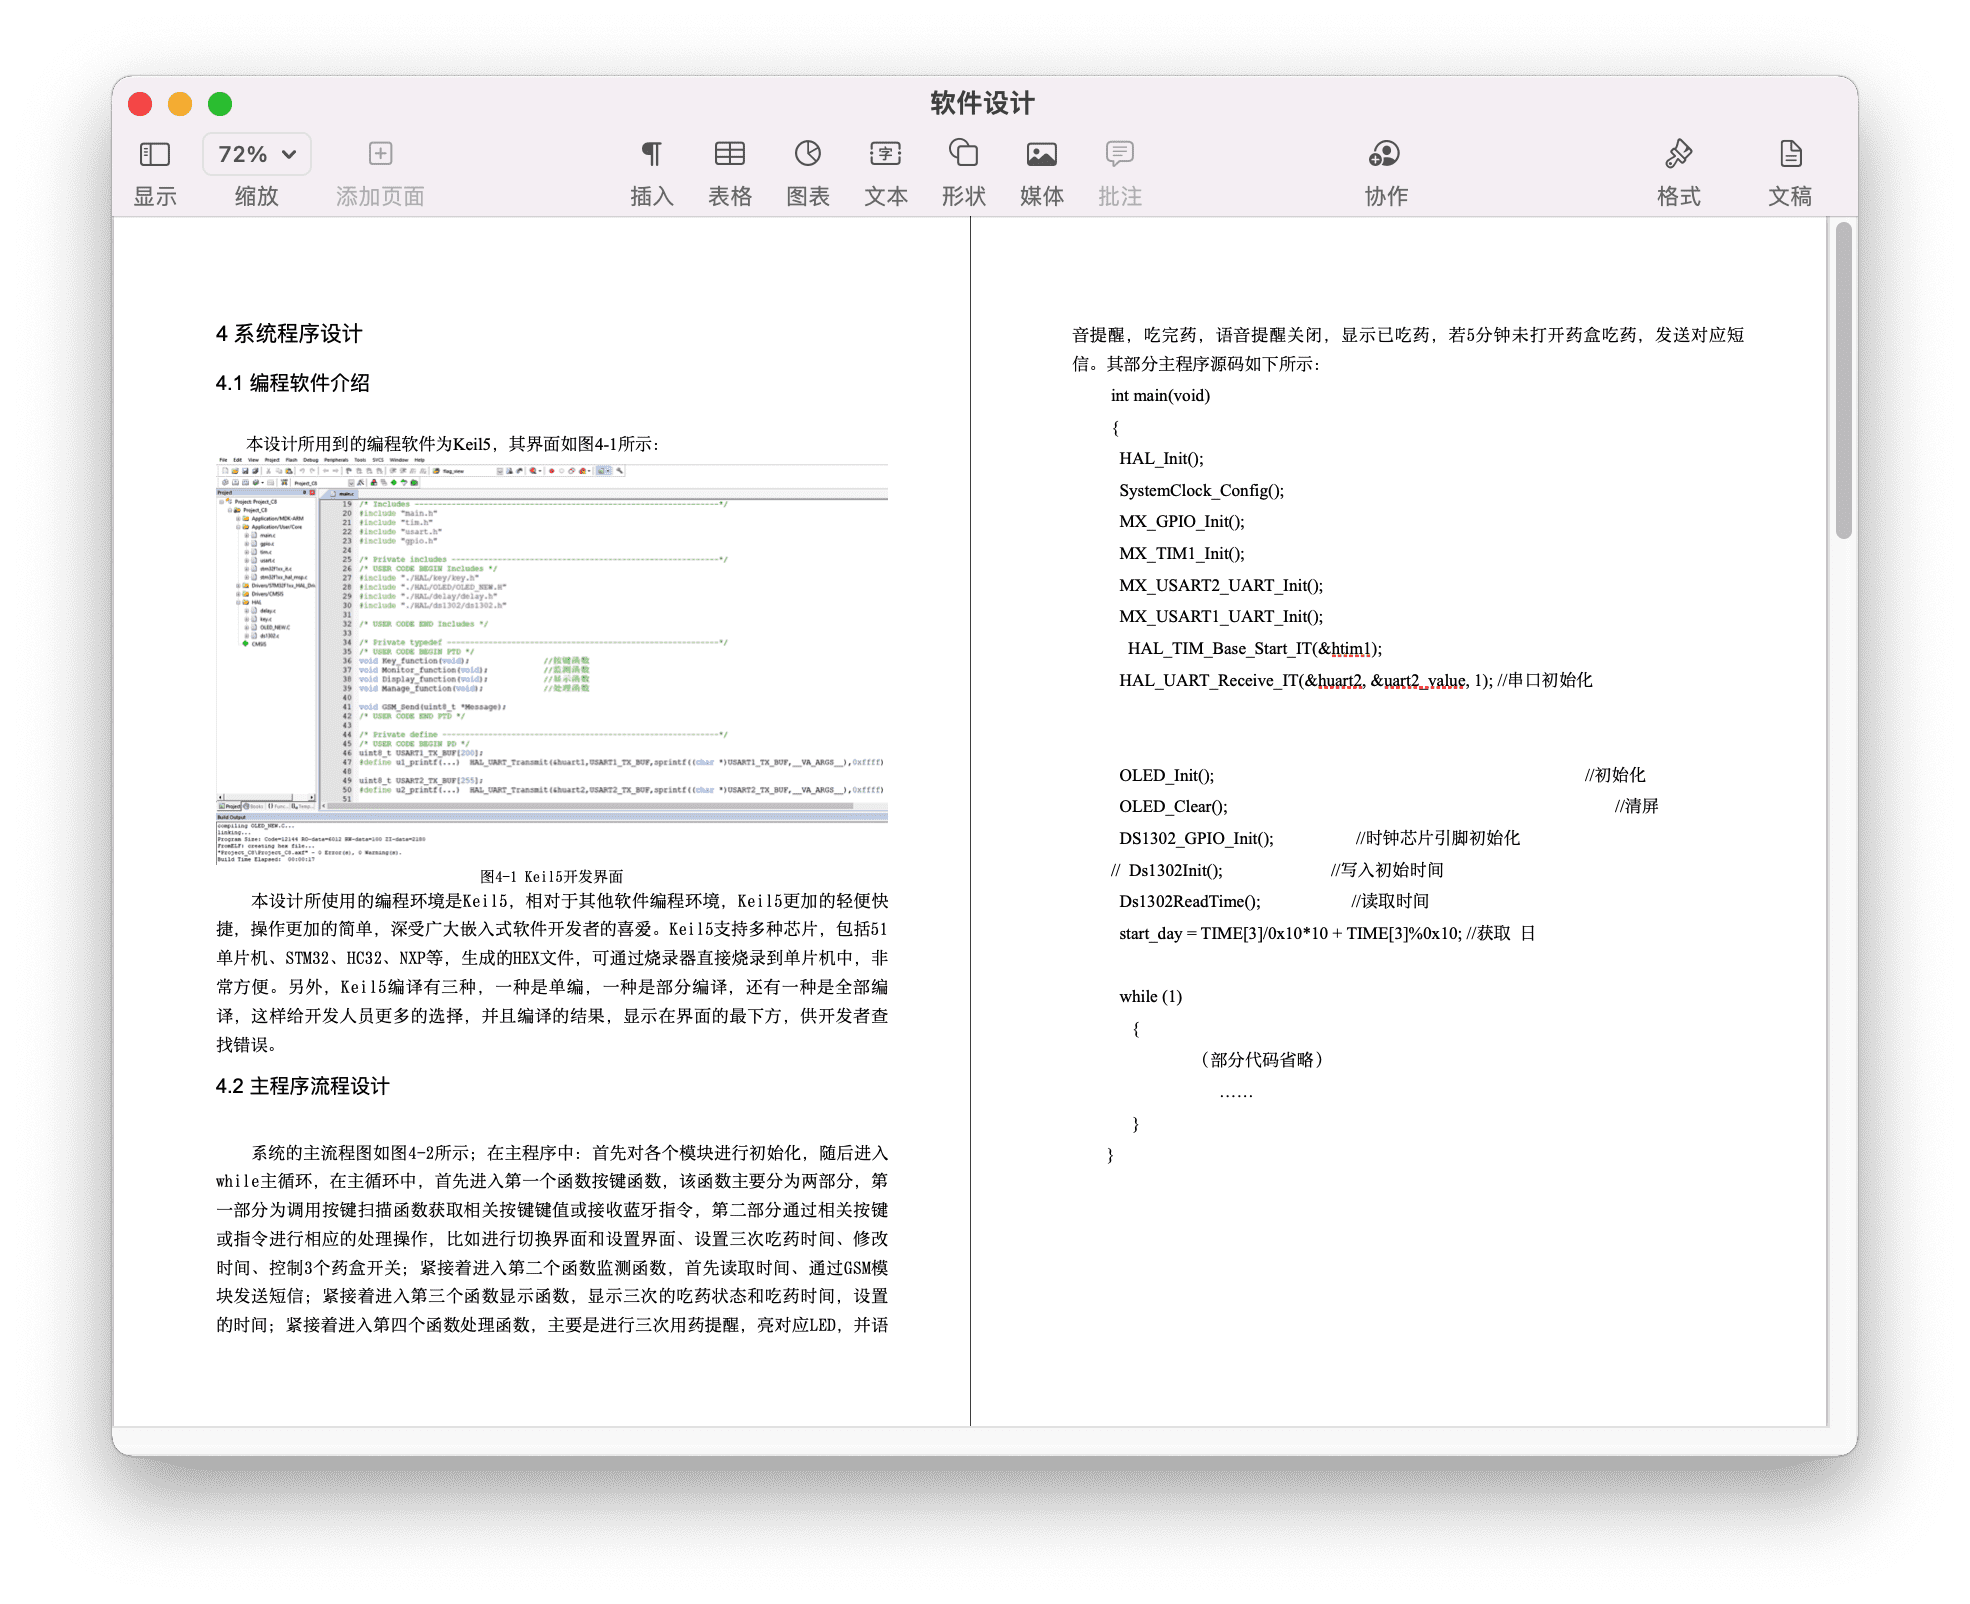Click the Keil5 screenshot image in document
1970x1604 pixels.
tap(552, 660)
